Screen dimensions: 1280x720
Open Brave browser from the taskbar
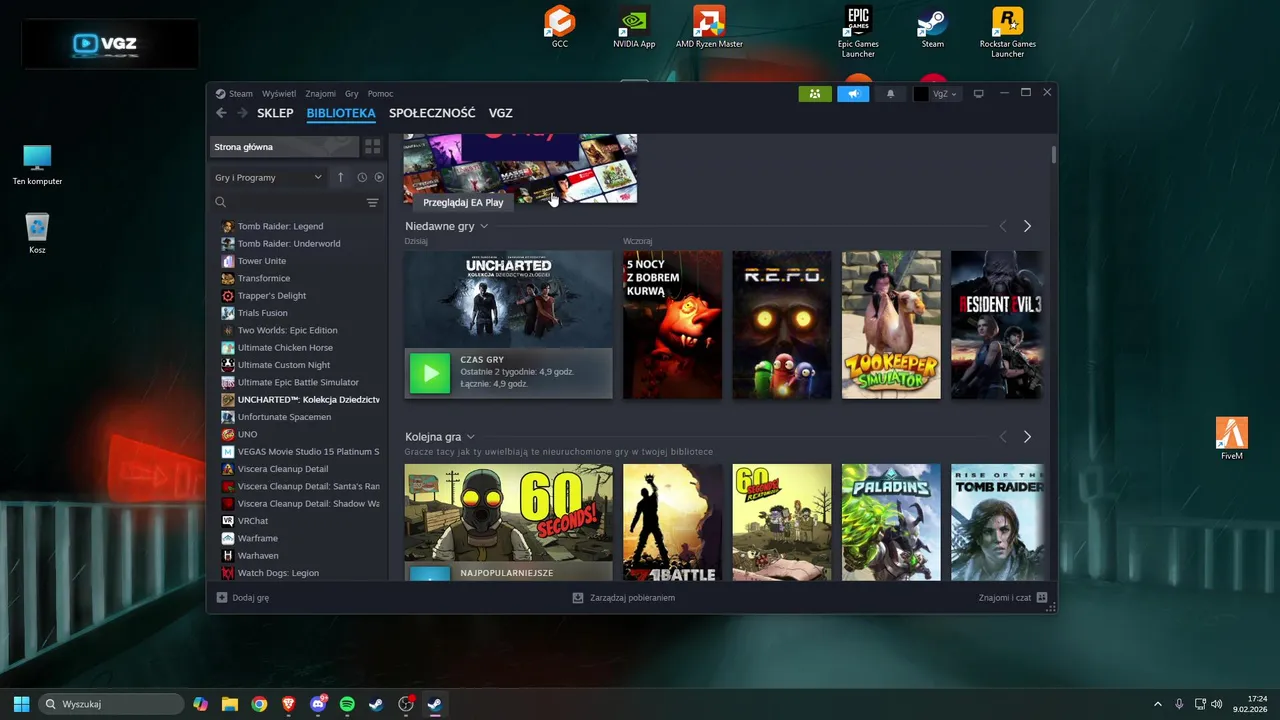click(x=289, y=704)
